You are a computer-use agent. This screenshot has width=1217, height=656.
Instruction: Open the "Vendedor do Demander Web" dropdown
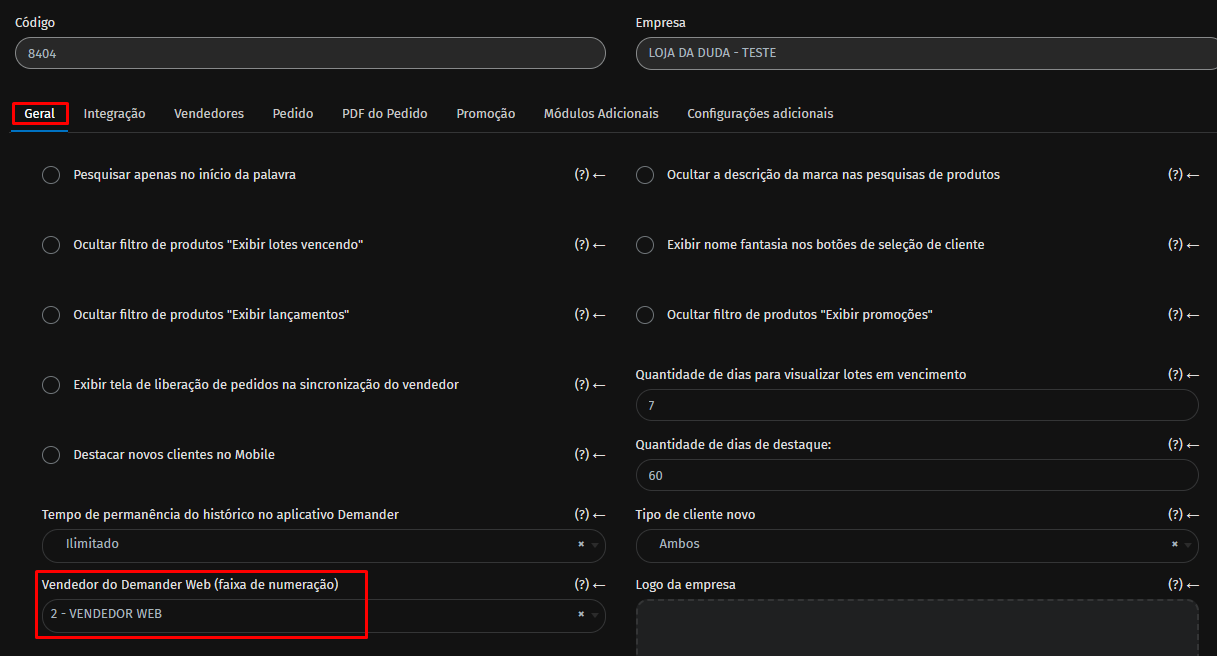pyautogui.click(x=323, y=615)
